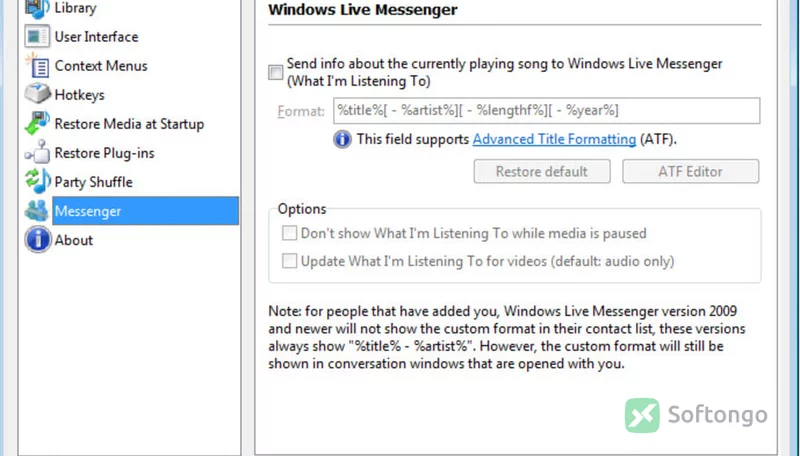Open the About page
Screen dimensions: 800x456
point(73,240)
